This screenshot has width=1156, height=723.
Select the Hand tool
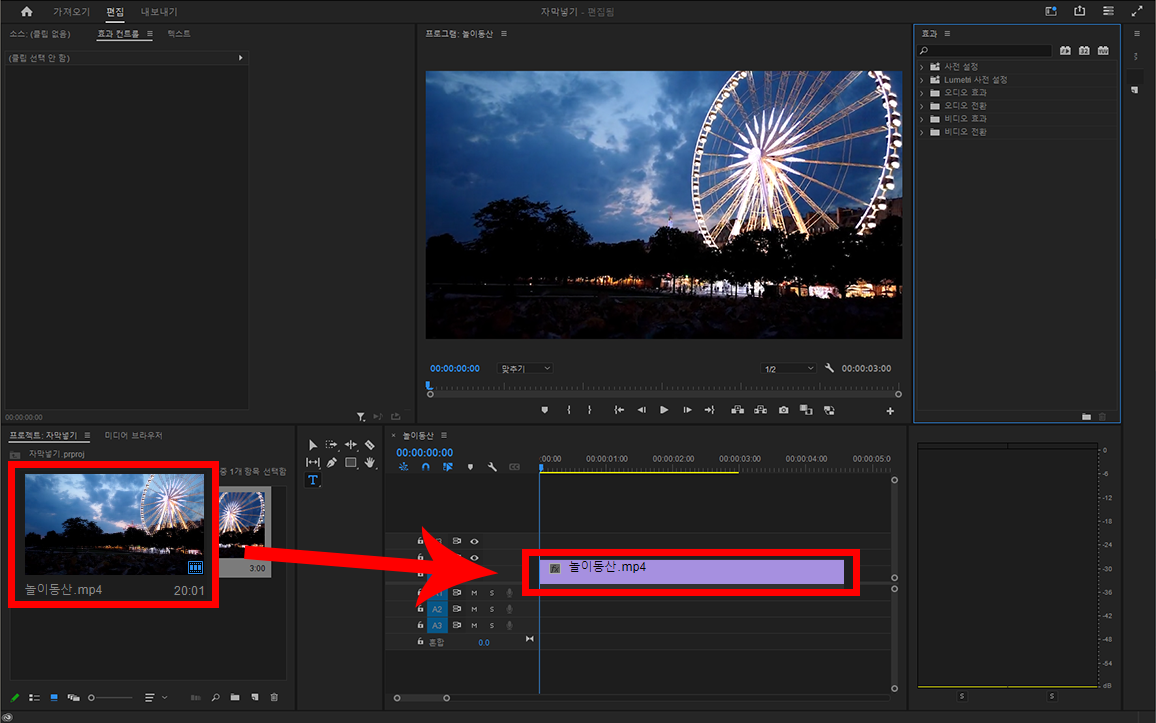click(370, 463)
